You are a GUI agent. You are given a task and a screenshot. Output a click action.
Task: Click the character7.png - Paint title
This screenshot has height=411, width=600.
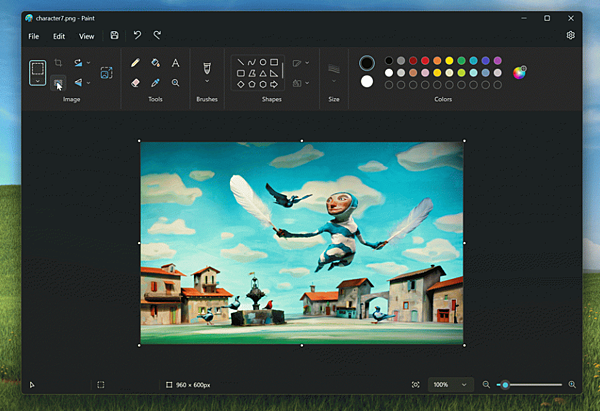point(65,18)
